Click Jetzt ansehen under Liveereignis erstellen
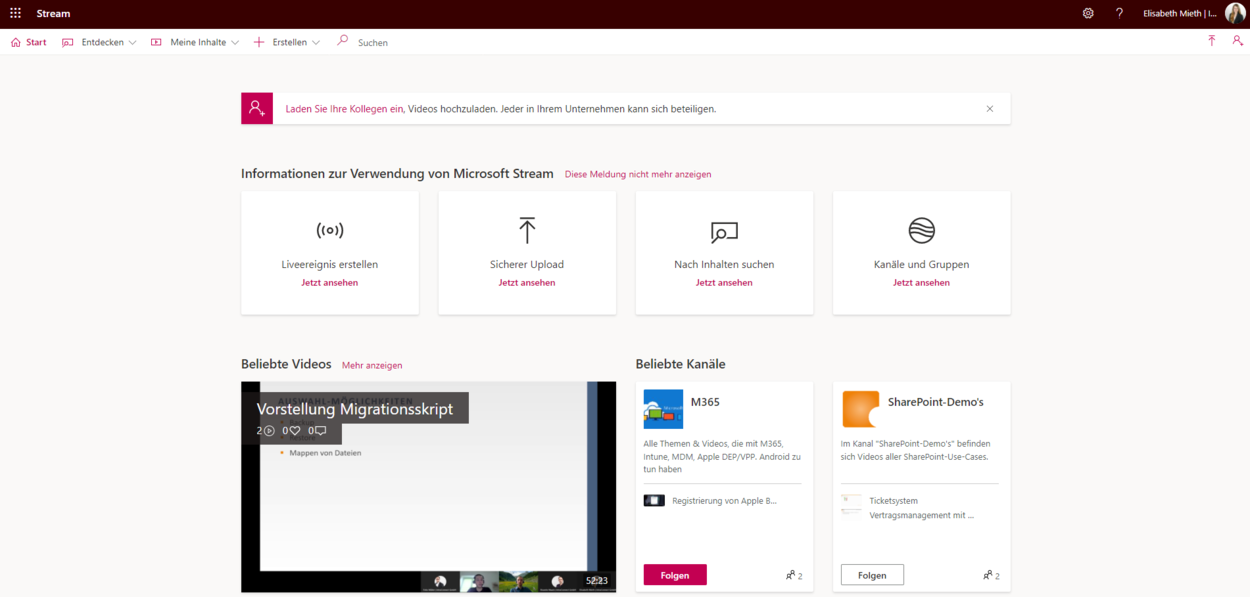This screenshot has width=1250, height=597. coord(330,283)
